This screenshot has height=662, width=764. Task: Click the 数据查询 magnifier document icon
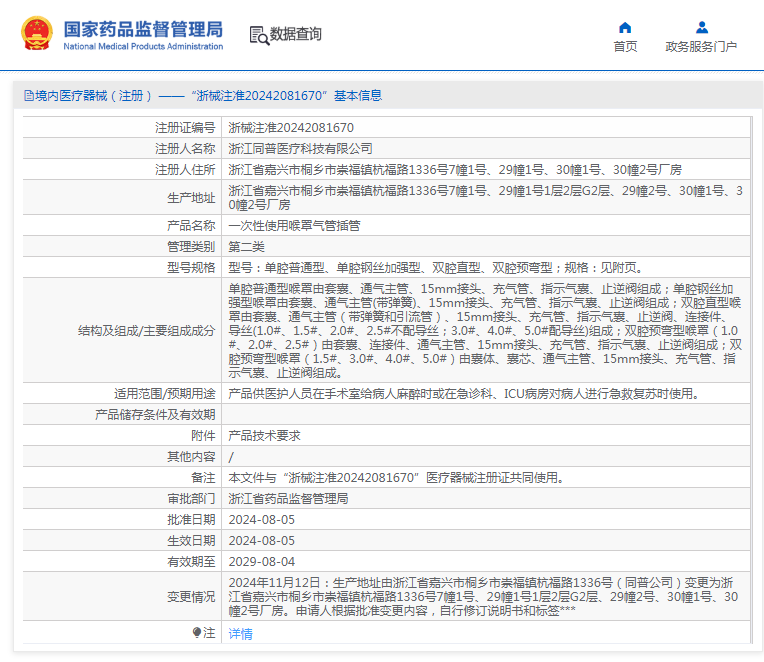pos(258,35)
